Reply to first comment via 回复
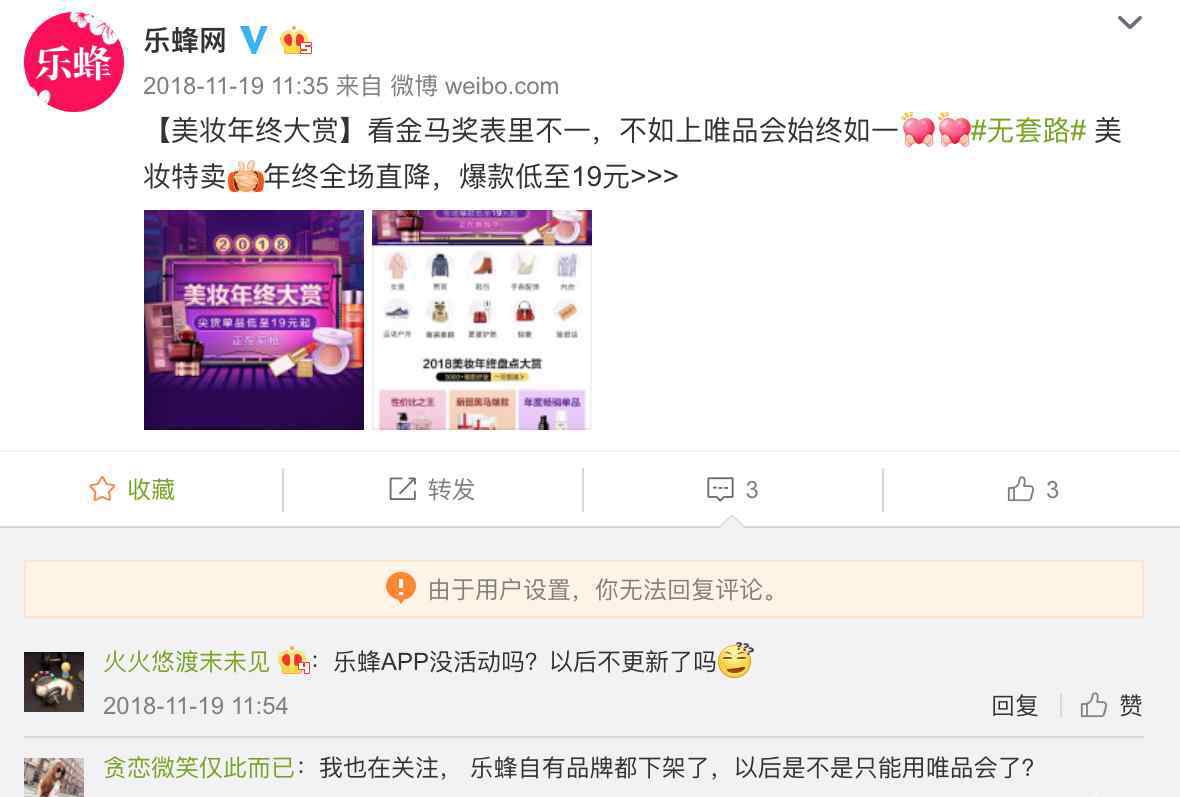The width and height of the screenshot is (1180, 797). point(1014,705)
